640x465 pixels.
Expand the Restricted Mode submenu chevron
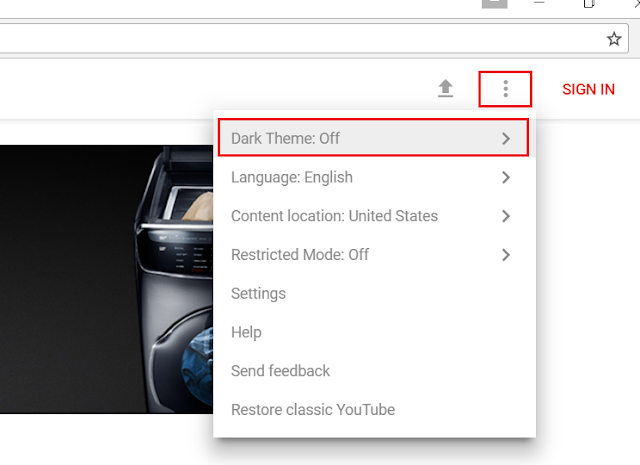coord(506,255)
